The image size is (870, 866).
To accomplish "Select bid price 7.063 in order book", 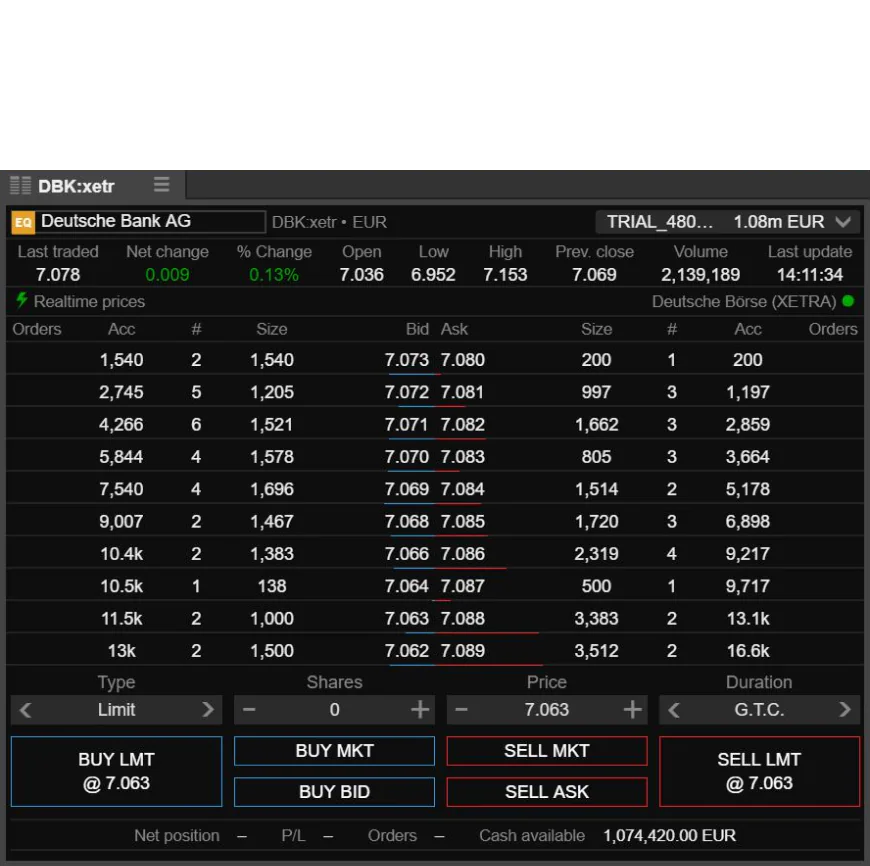I will [407, 618].
